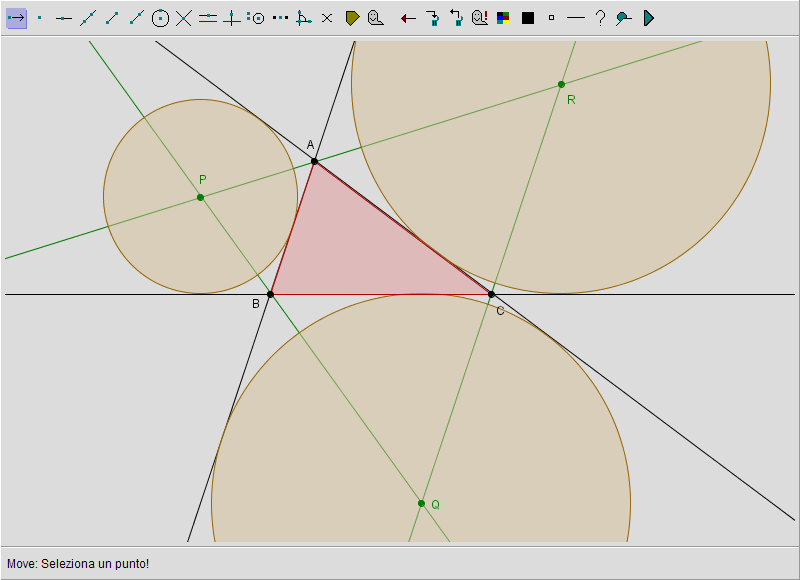Select vertex point A of the triangle
Screen dimensions: 800x580
[314, 161]
